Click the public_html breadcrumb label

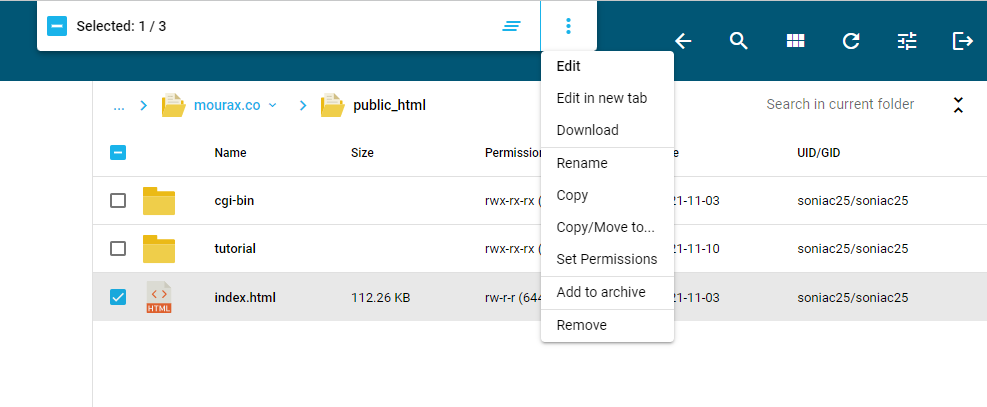tap(390, 105)
